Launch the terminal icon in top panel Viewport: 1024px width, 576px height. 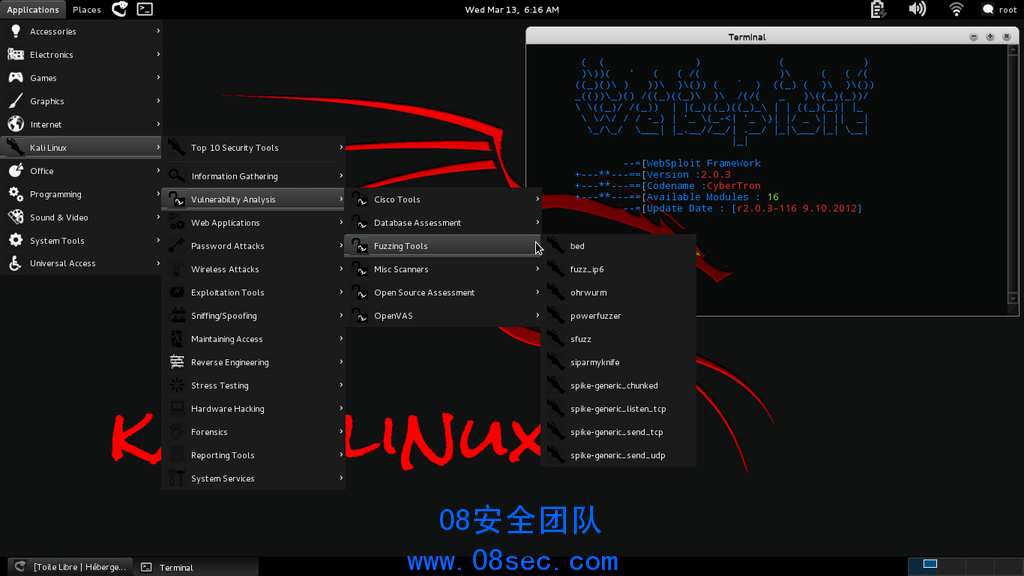coord(144,9)
